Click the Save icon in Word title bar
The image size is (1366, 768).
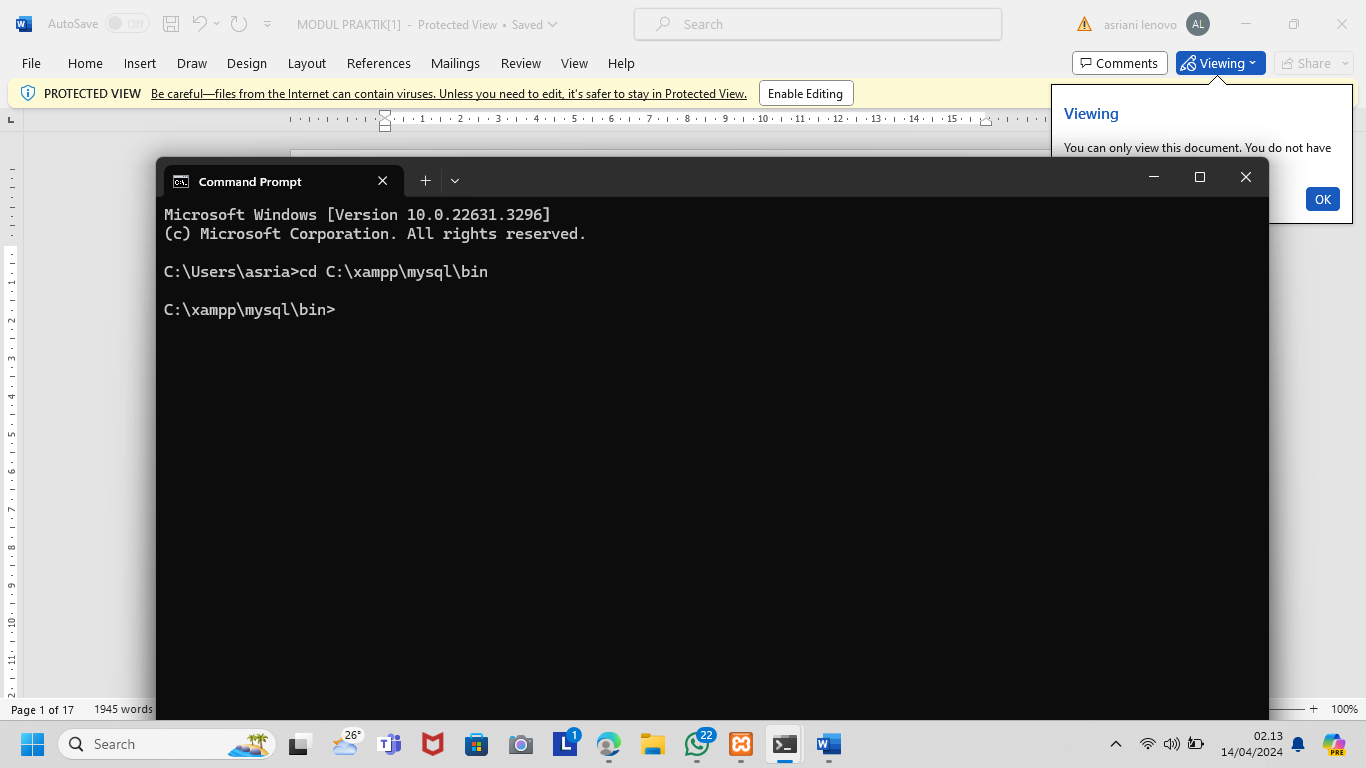[171, 24]
